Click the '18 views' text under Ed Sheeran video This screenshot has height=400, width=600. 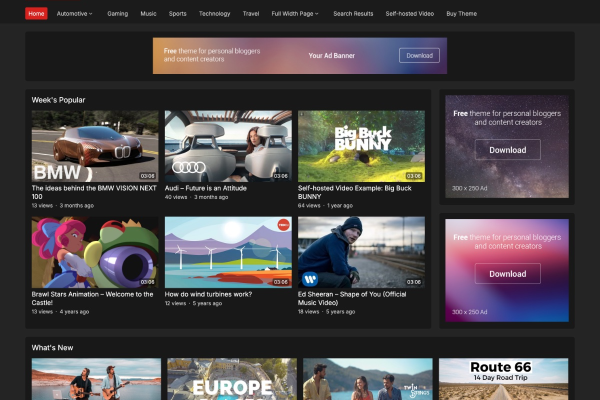308,312
